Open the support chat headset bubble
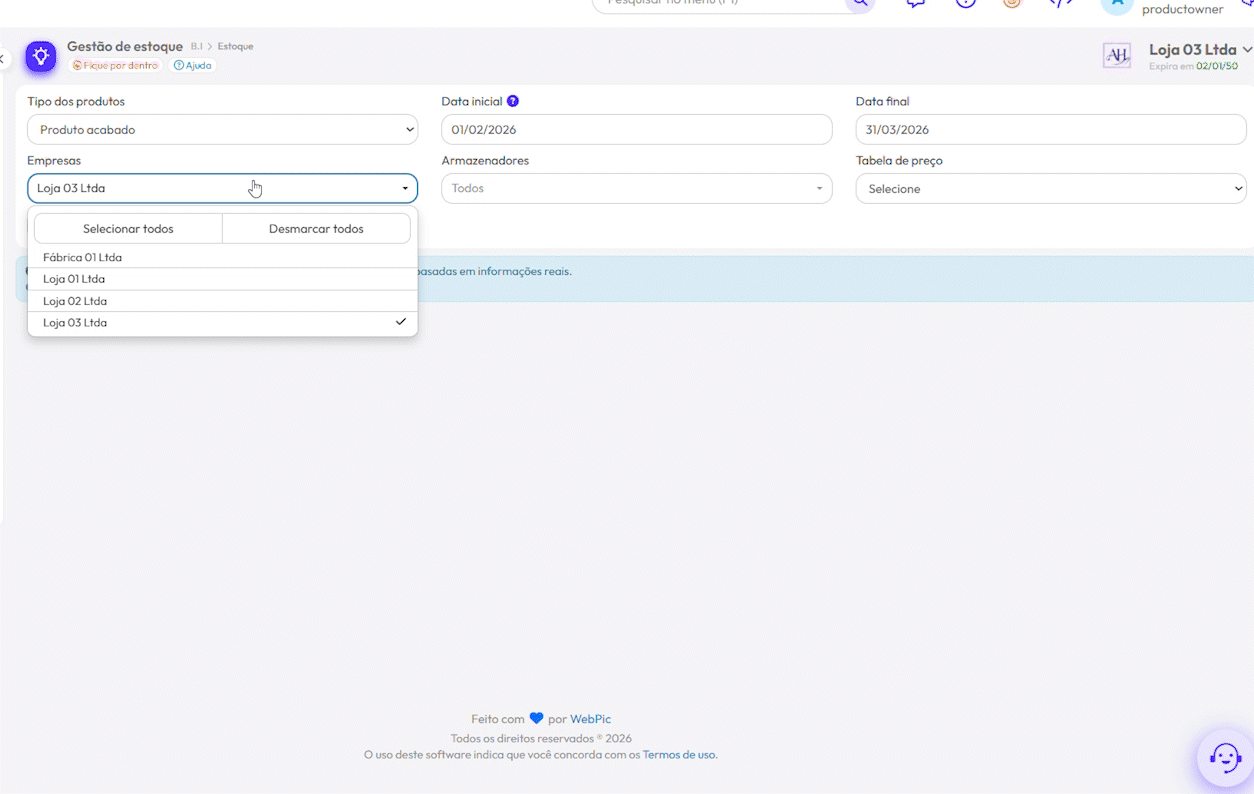 1225,756
